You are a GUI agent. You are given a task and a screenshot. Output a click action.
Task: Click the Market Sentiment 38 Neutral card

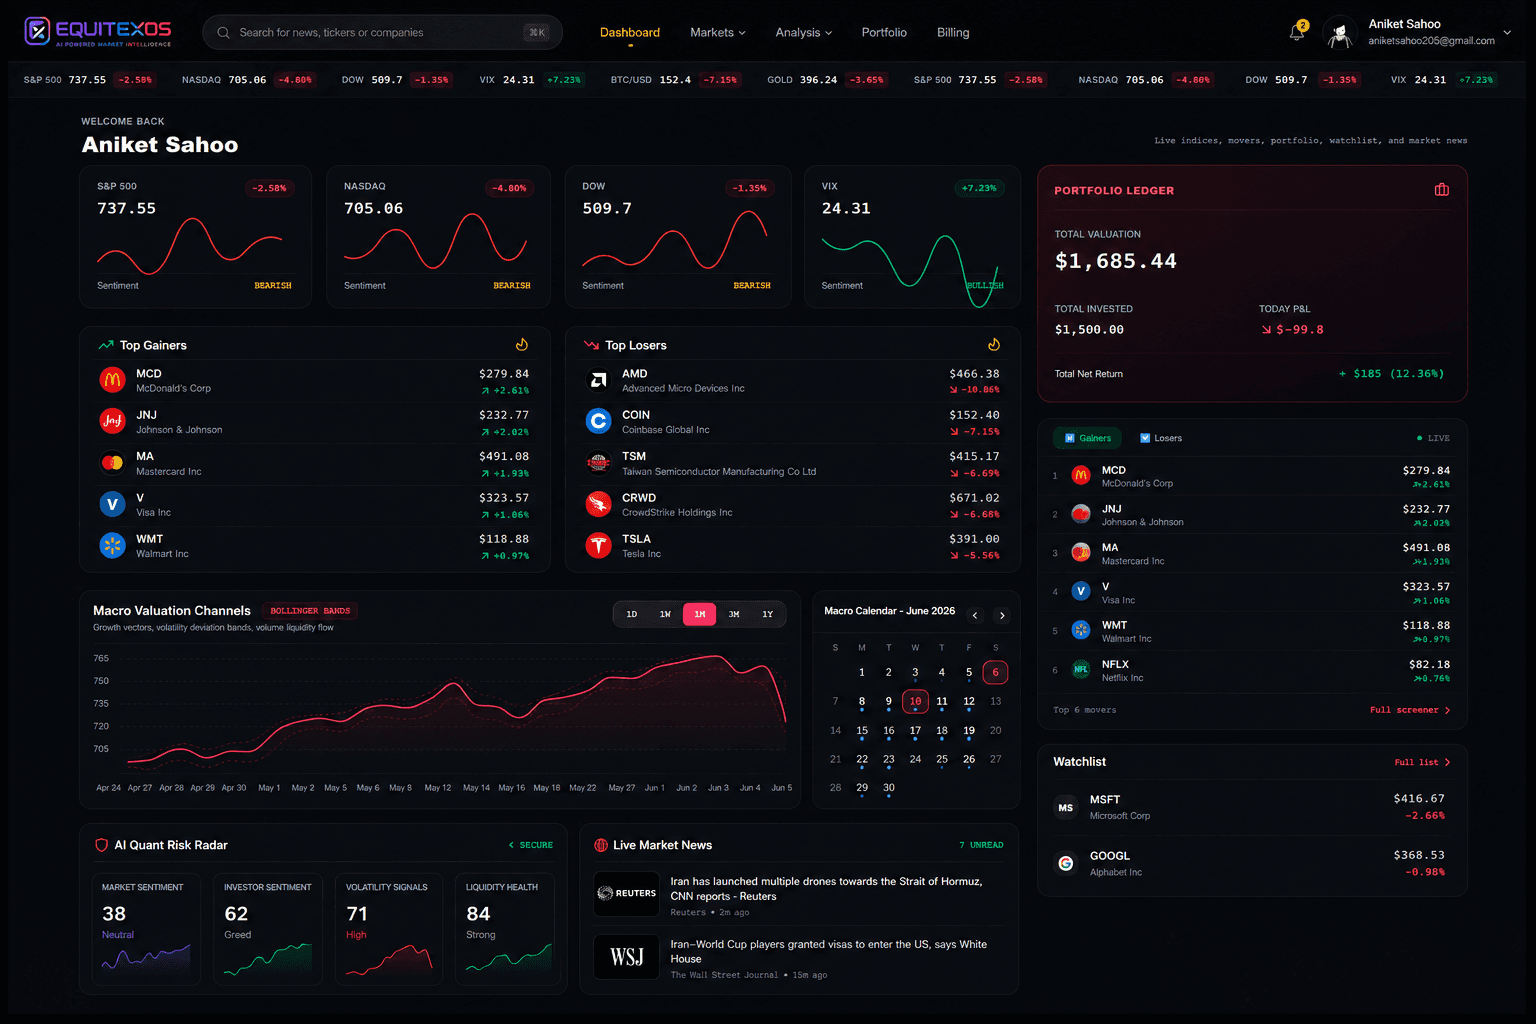coord(146,929)
